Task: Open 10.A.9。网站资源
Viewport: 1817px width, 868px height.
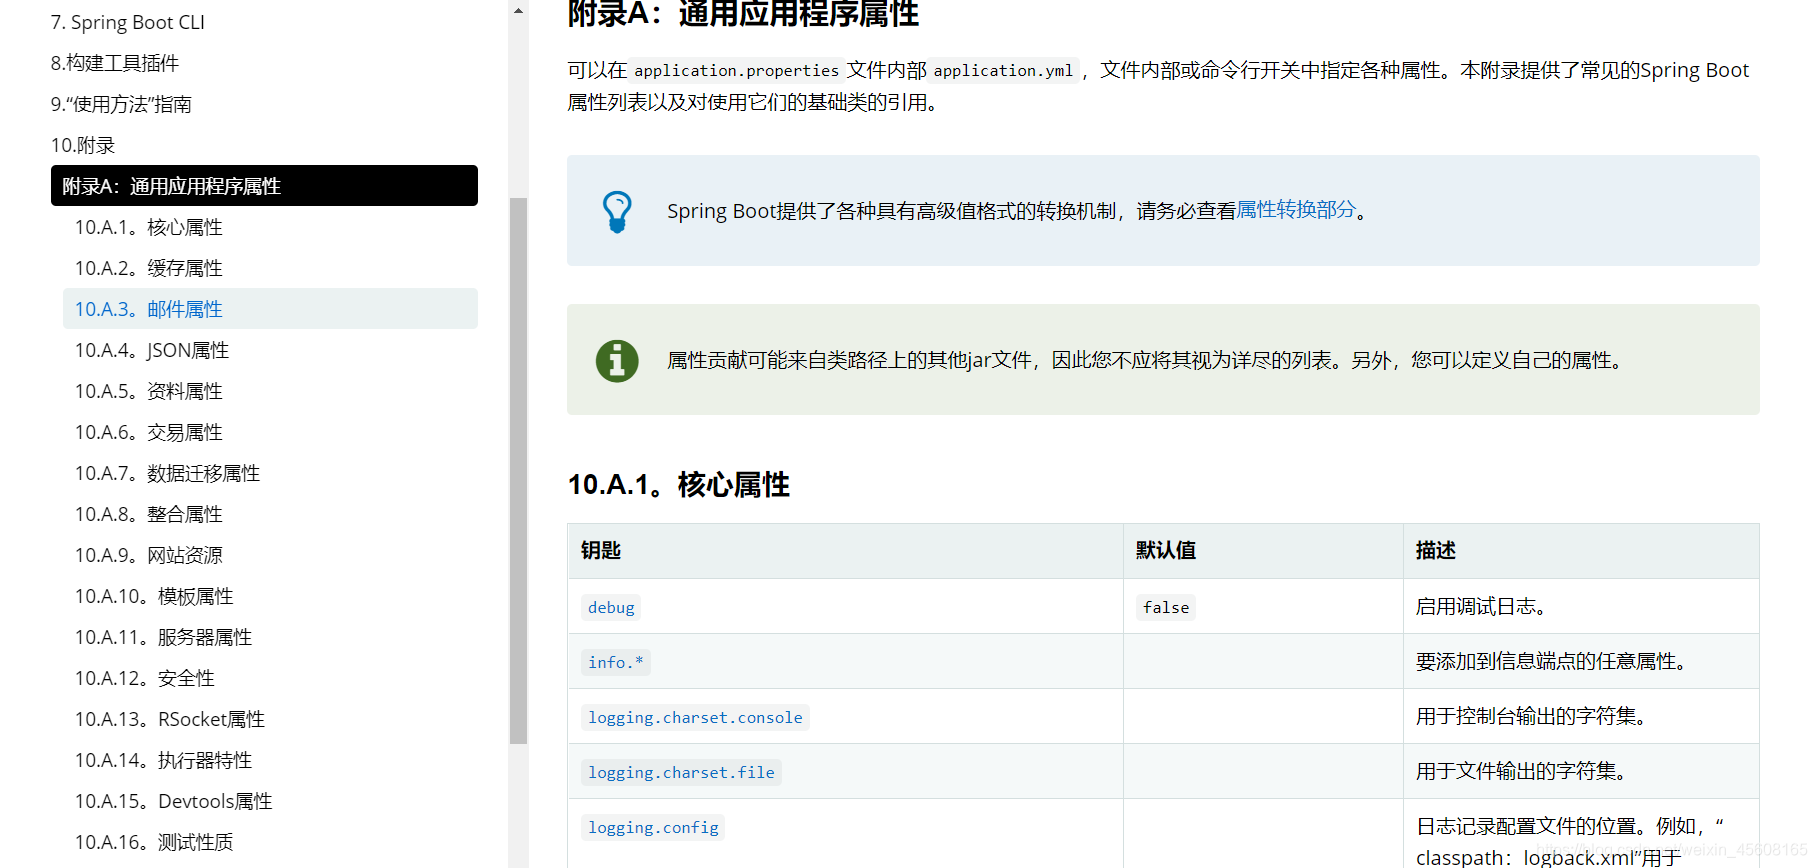Action: tap(149, 555)
